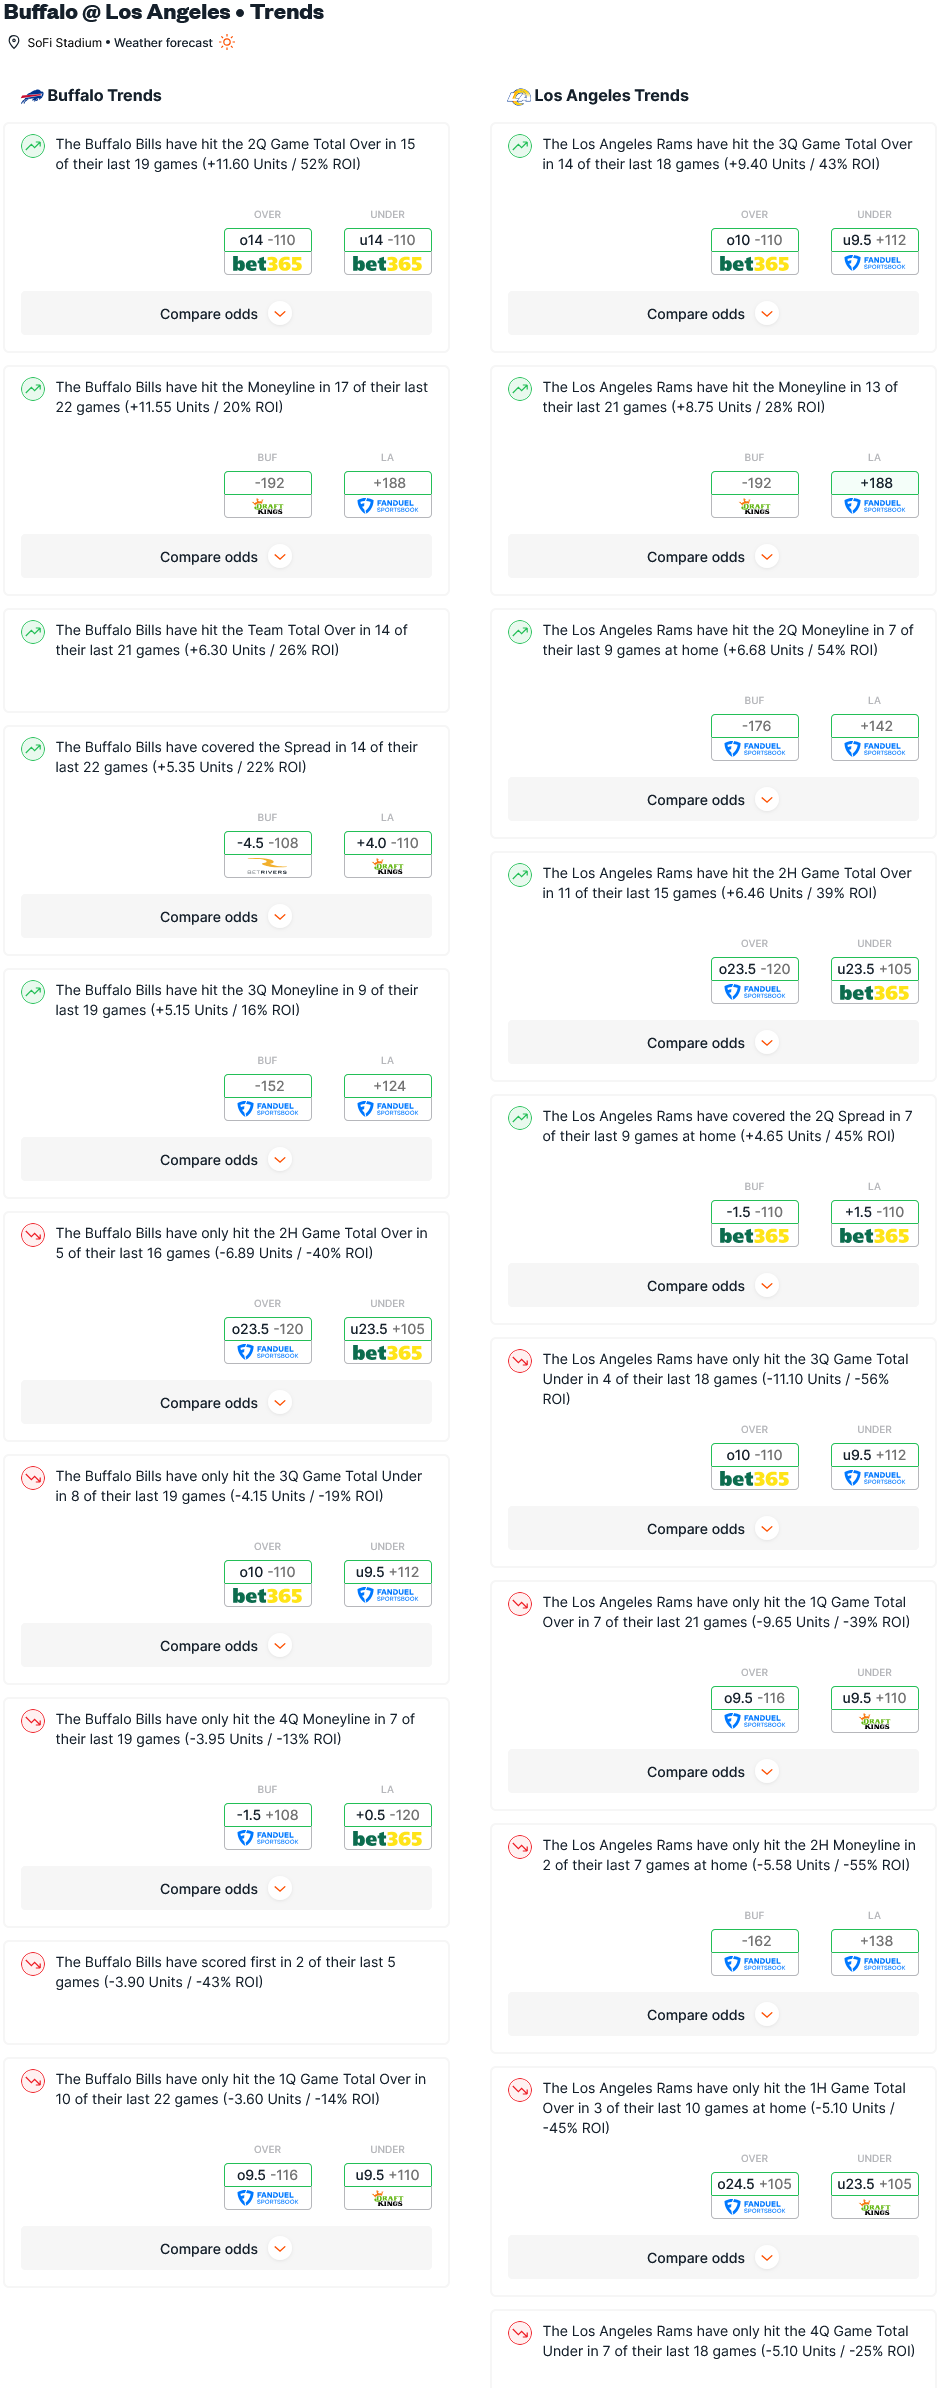940x2388 pixels.
Task: Select +1.5 -110 LA 2Q spread
Action: point(875,1223)
